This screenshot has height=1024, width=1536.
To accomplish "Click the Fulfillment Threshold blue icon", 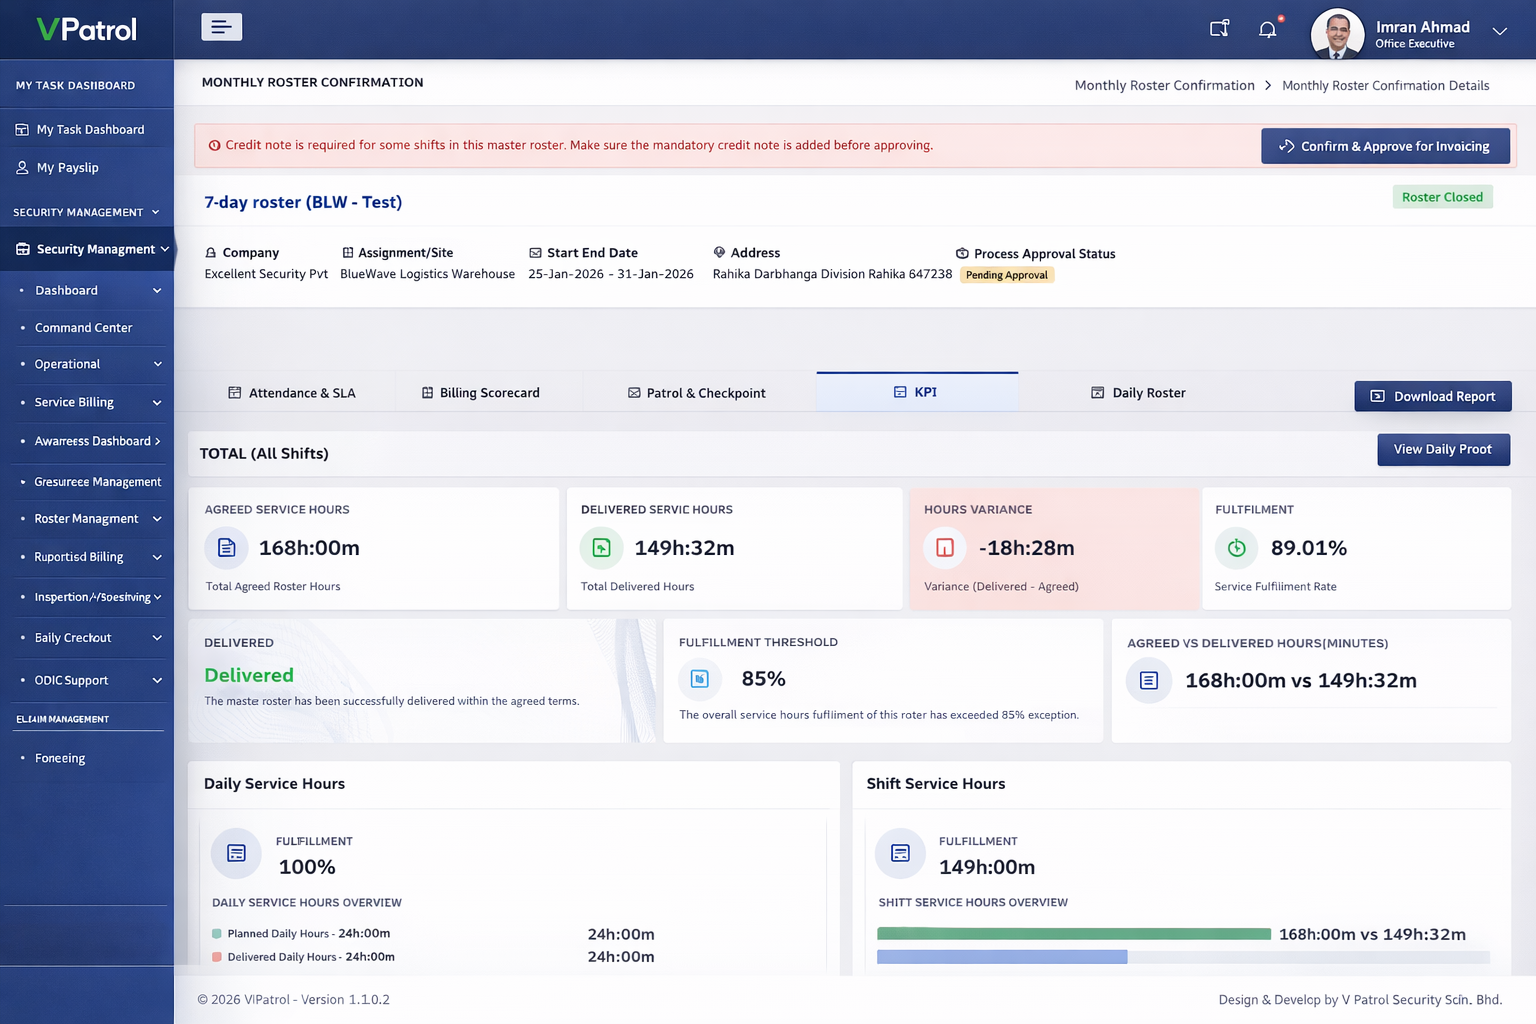I will click(700, 679).
